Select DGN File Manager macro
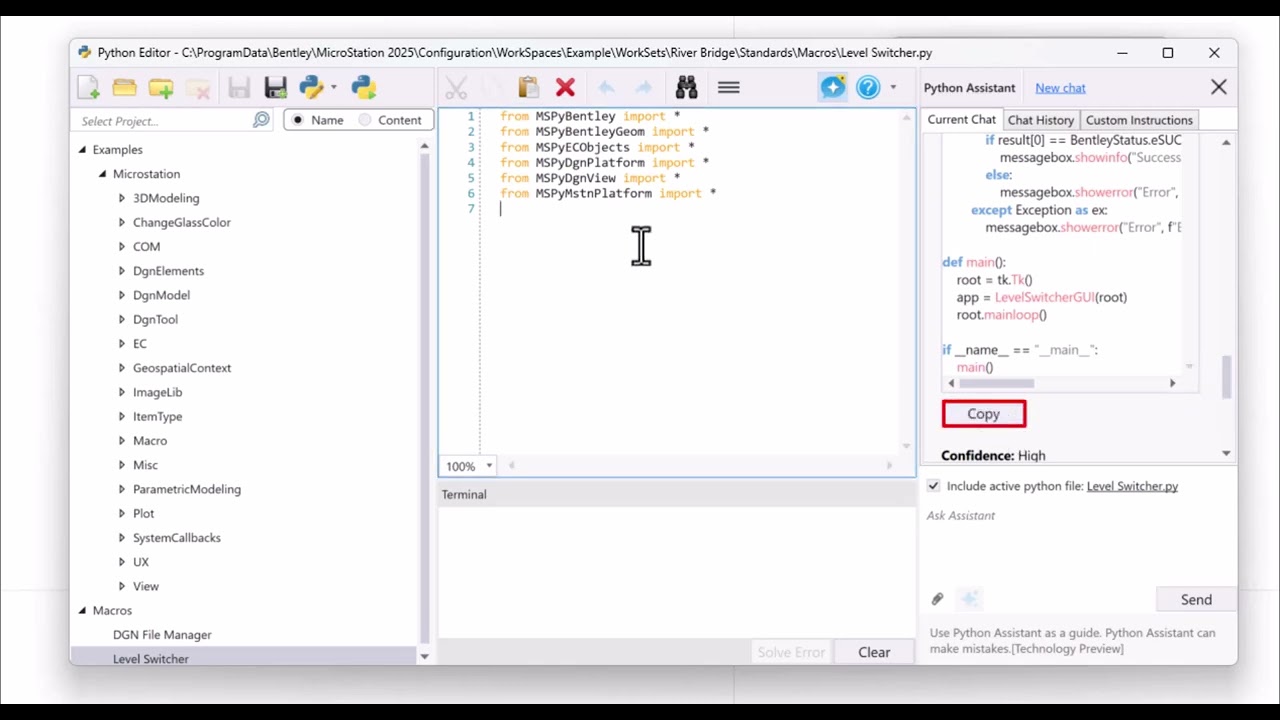 click(x=162, y=635)
